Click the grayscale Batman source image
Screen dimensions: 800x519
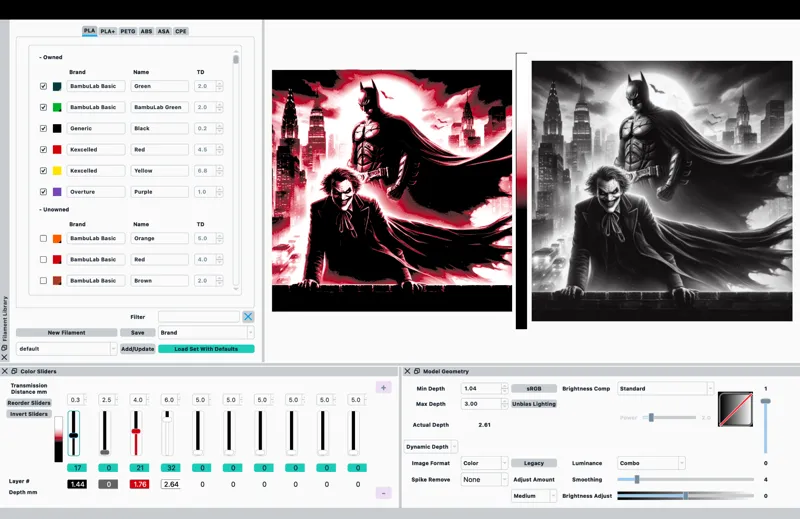click(x=662, y=191)
